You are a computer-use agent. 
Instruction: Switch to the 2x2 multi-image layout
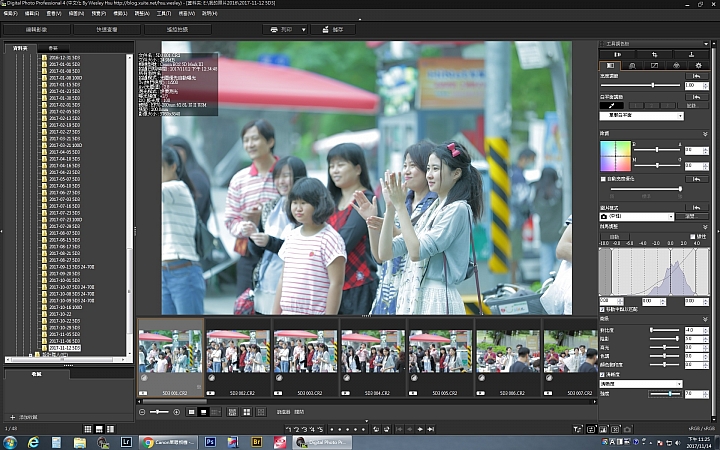point(247,412)
